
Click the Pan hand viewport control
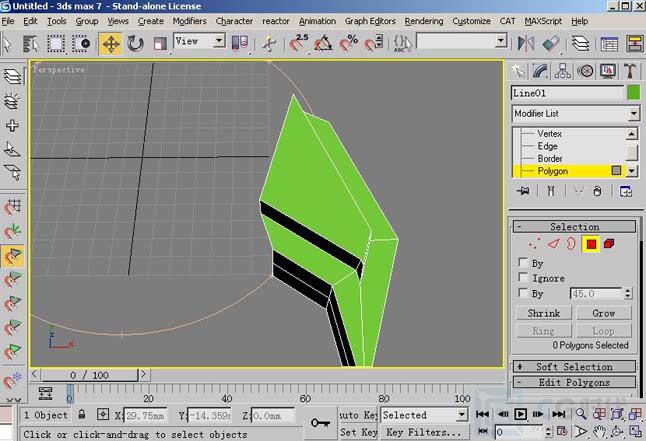[599, 432]
